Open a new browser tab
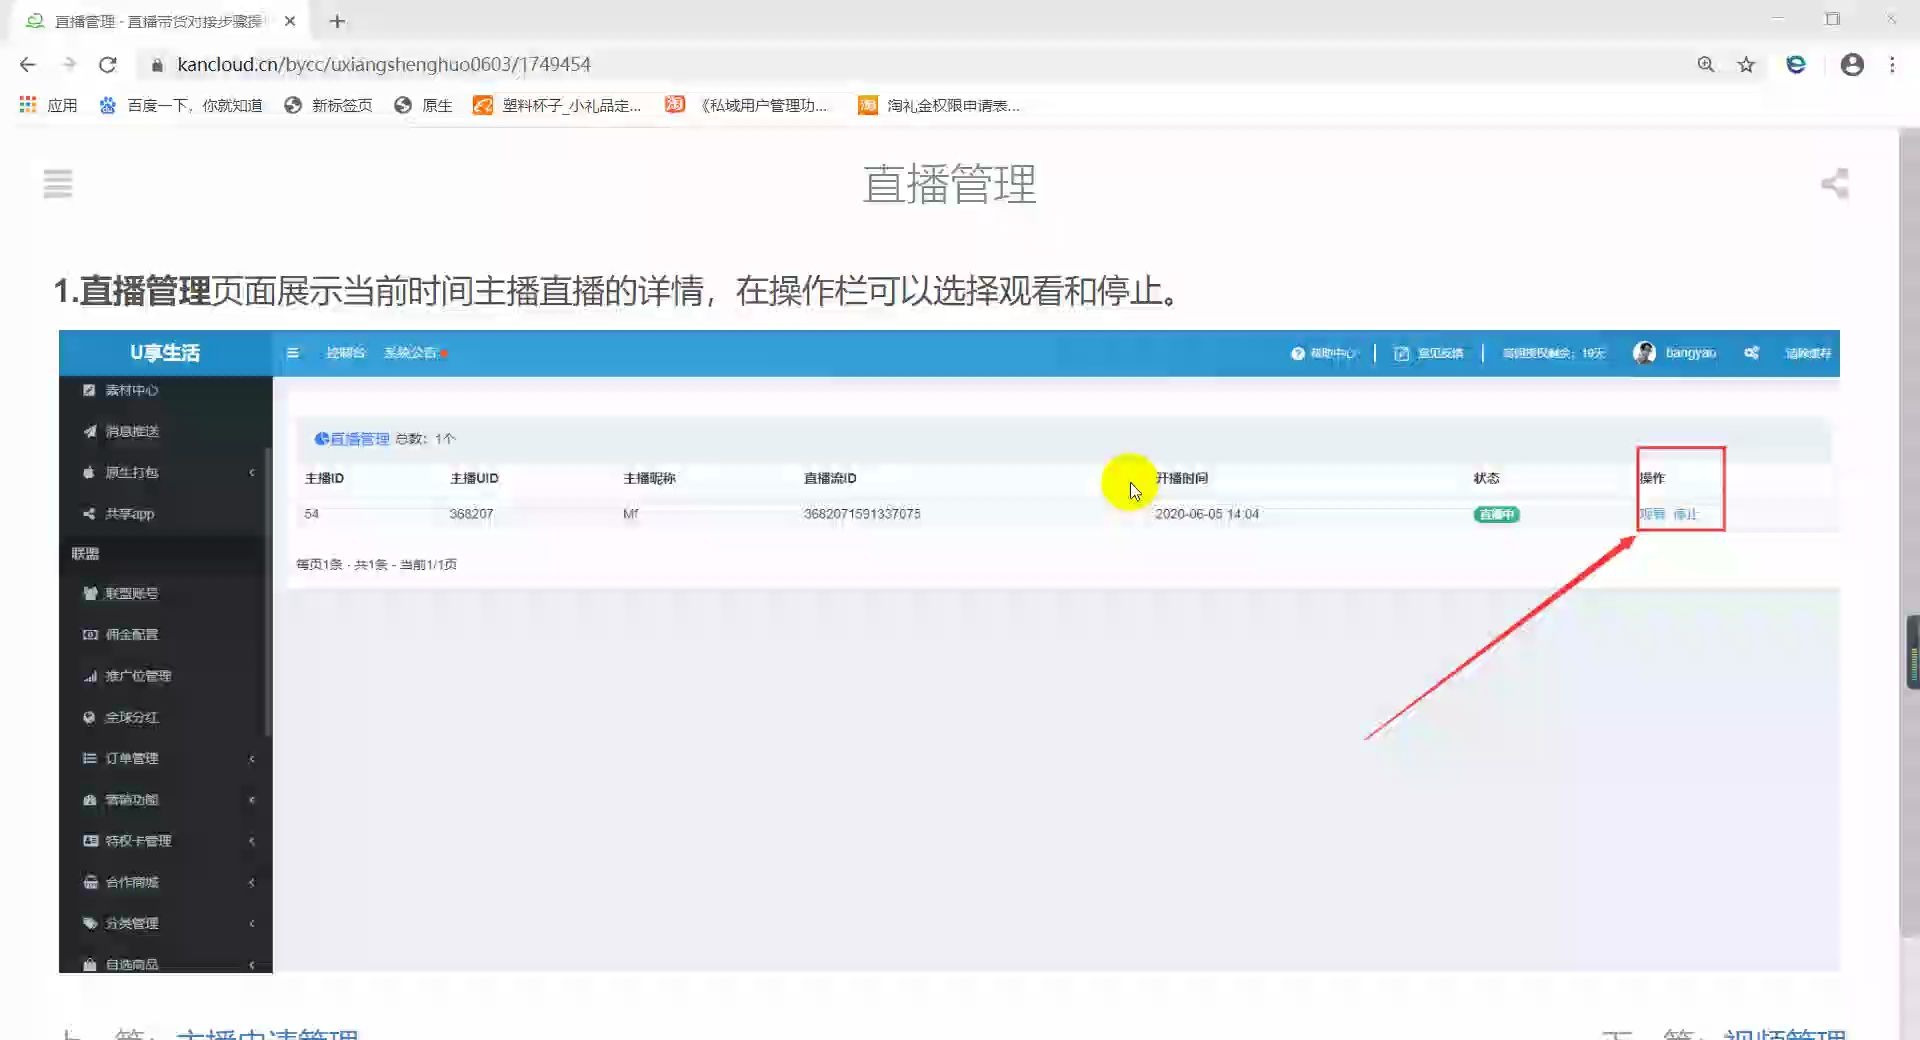1920x1040 pixels. [337, 21]
